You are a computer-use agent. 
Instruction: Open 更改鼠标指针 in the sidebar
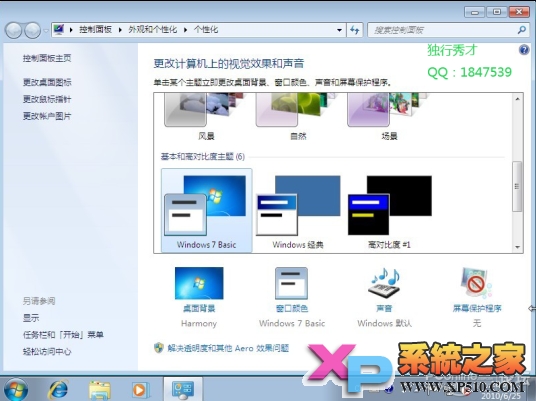click(x=47, y=99)
